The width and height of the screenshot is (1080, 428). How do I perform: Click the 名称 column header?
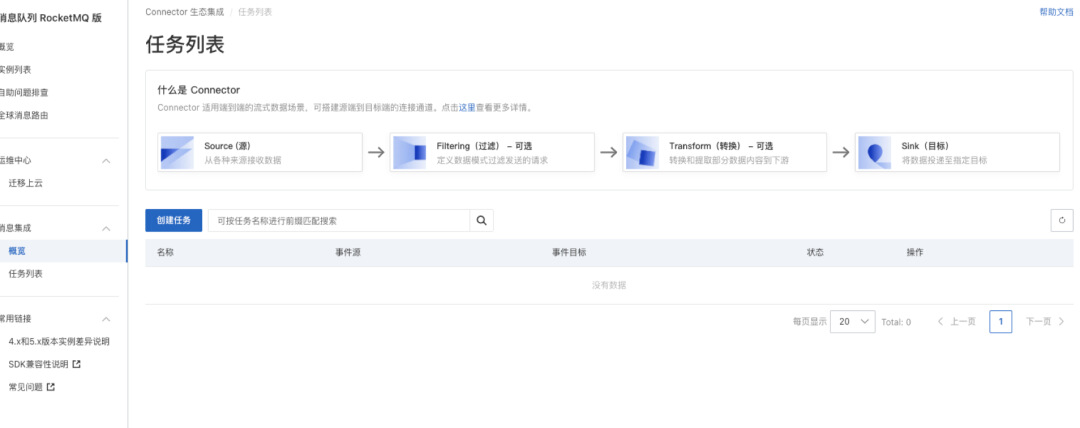pyautogui.click(x=165, y=253)
